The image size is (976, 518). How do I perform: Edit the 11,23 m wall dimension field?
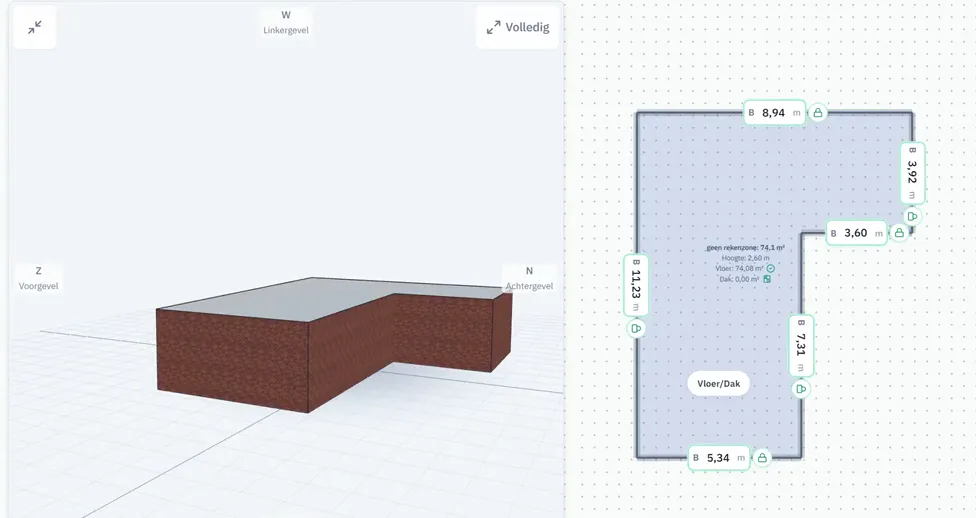(x=636, y=285)
